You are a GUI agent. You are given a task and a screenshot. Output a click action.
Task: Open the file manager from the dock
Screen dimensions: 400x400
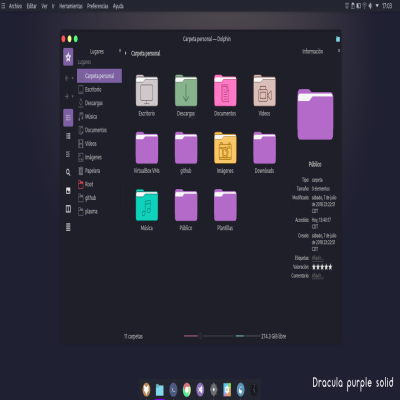160,389
